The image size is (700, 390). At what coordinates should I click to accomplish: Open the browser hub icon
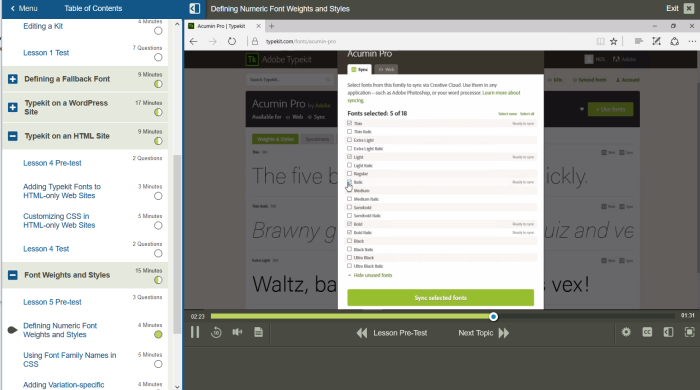(639, 41)
